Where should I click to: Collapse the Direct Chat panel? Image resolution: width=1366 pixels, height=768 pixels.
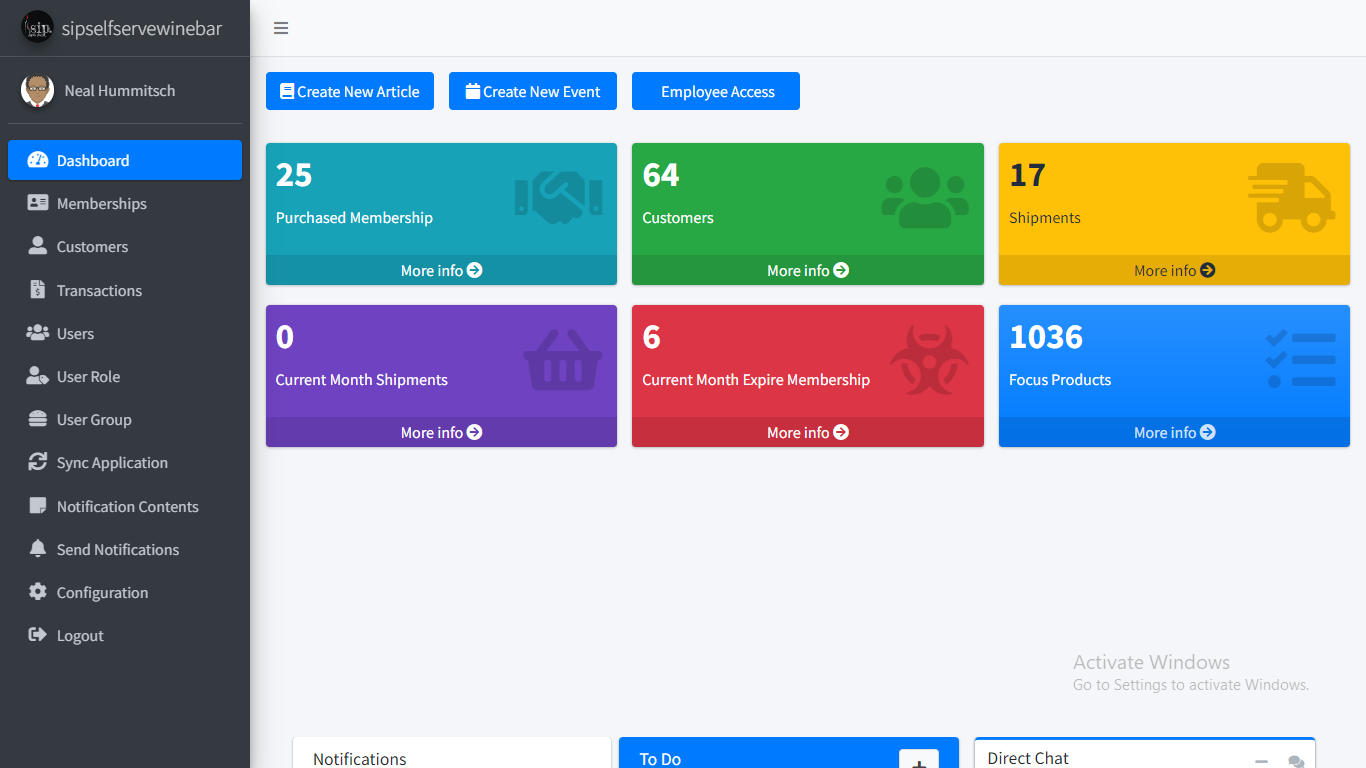(x=1262, y=761)
